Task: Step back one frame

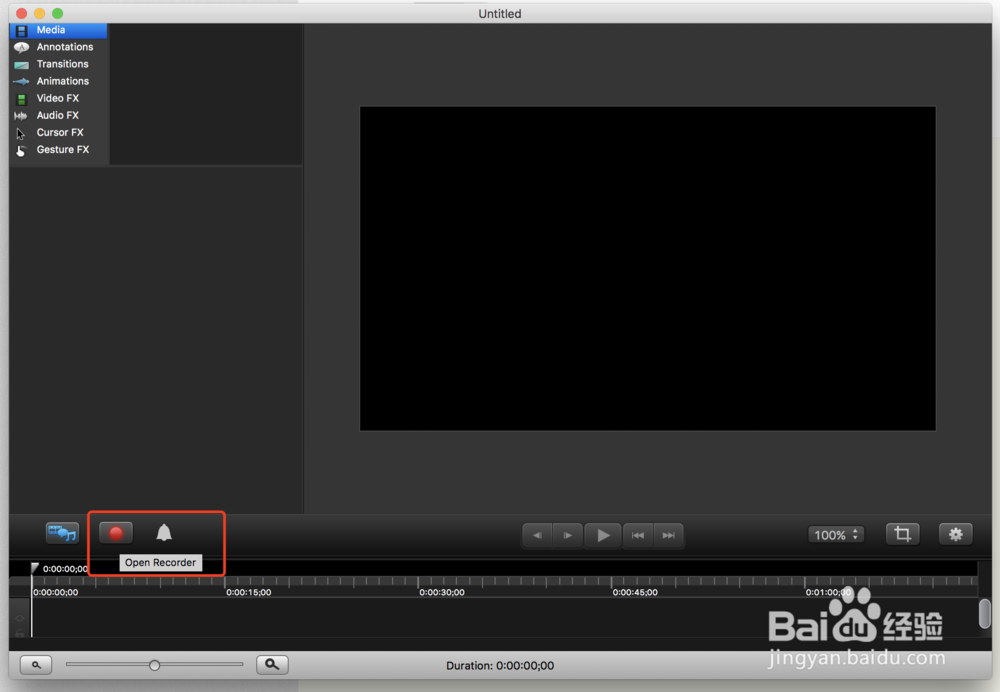Action: click(538, 535)
